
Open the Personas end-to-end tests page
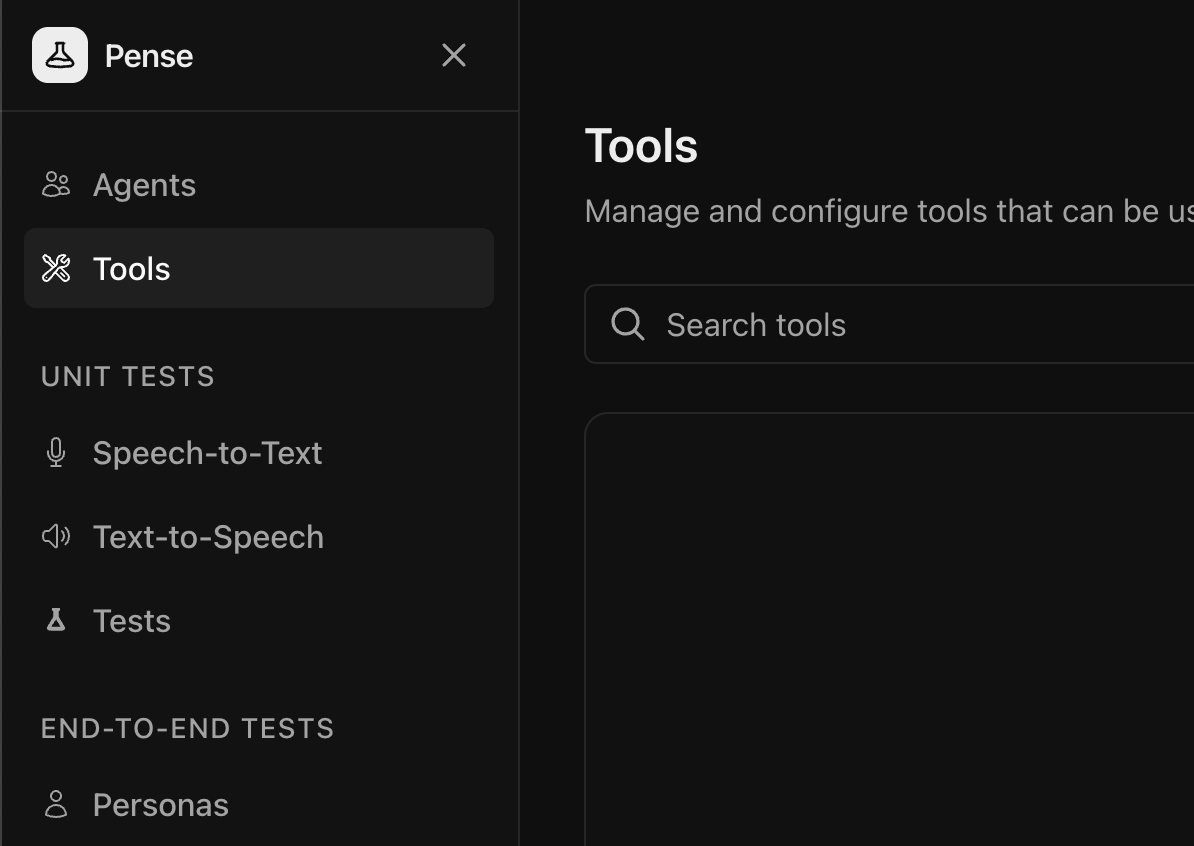click(160, 804)
